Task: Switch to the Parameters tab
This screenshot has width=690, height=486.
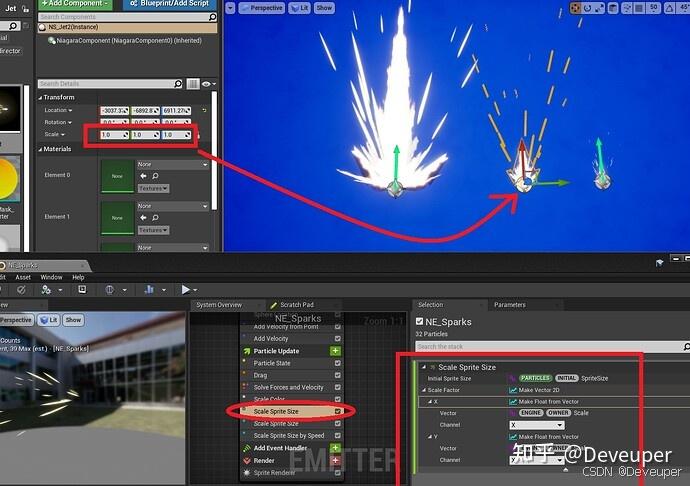Action: 510,305
